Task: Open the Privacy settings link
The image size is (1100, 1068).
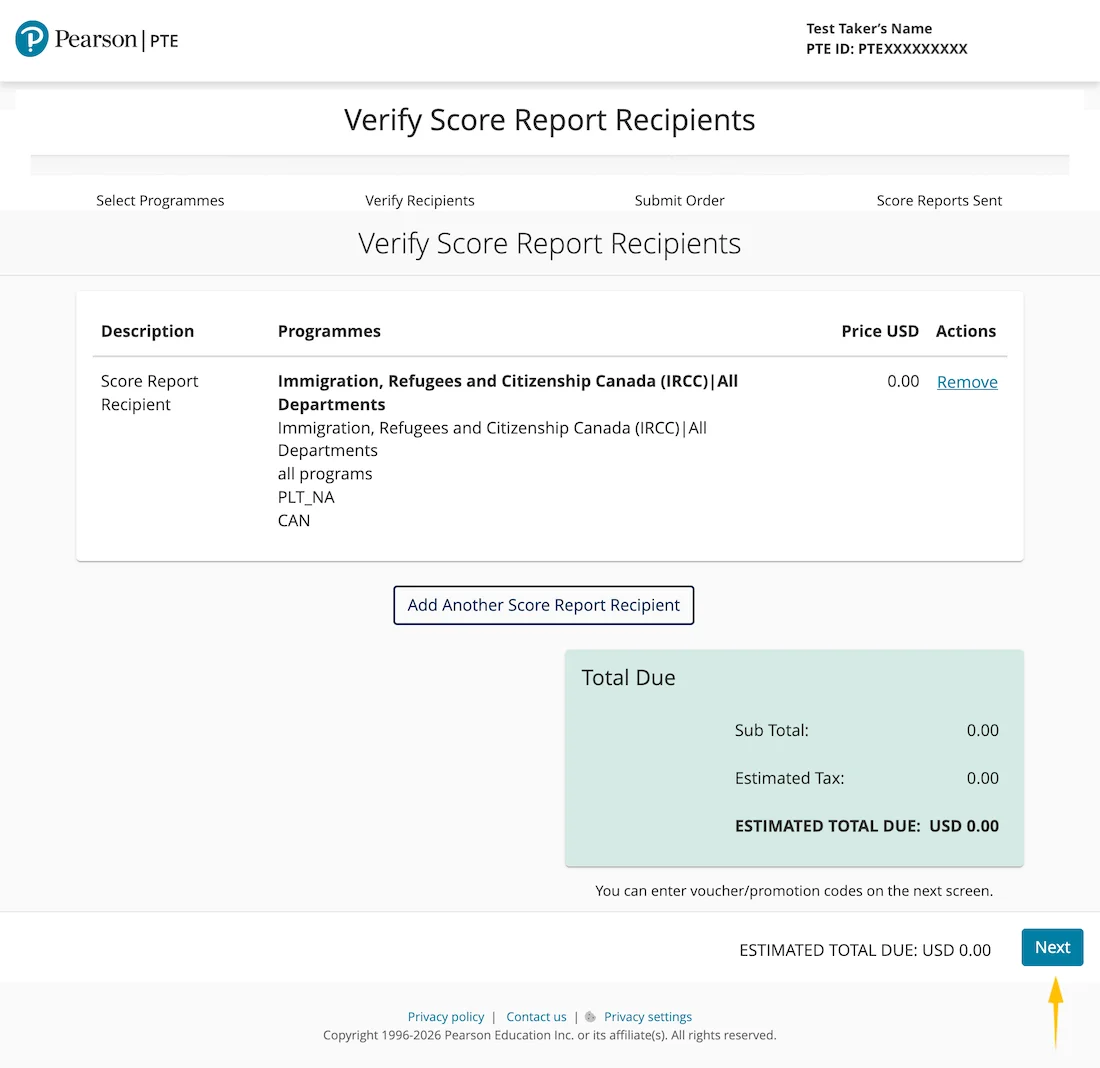Action: [x=648, y=1017]
